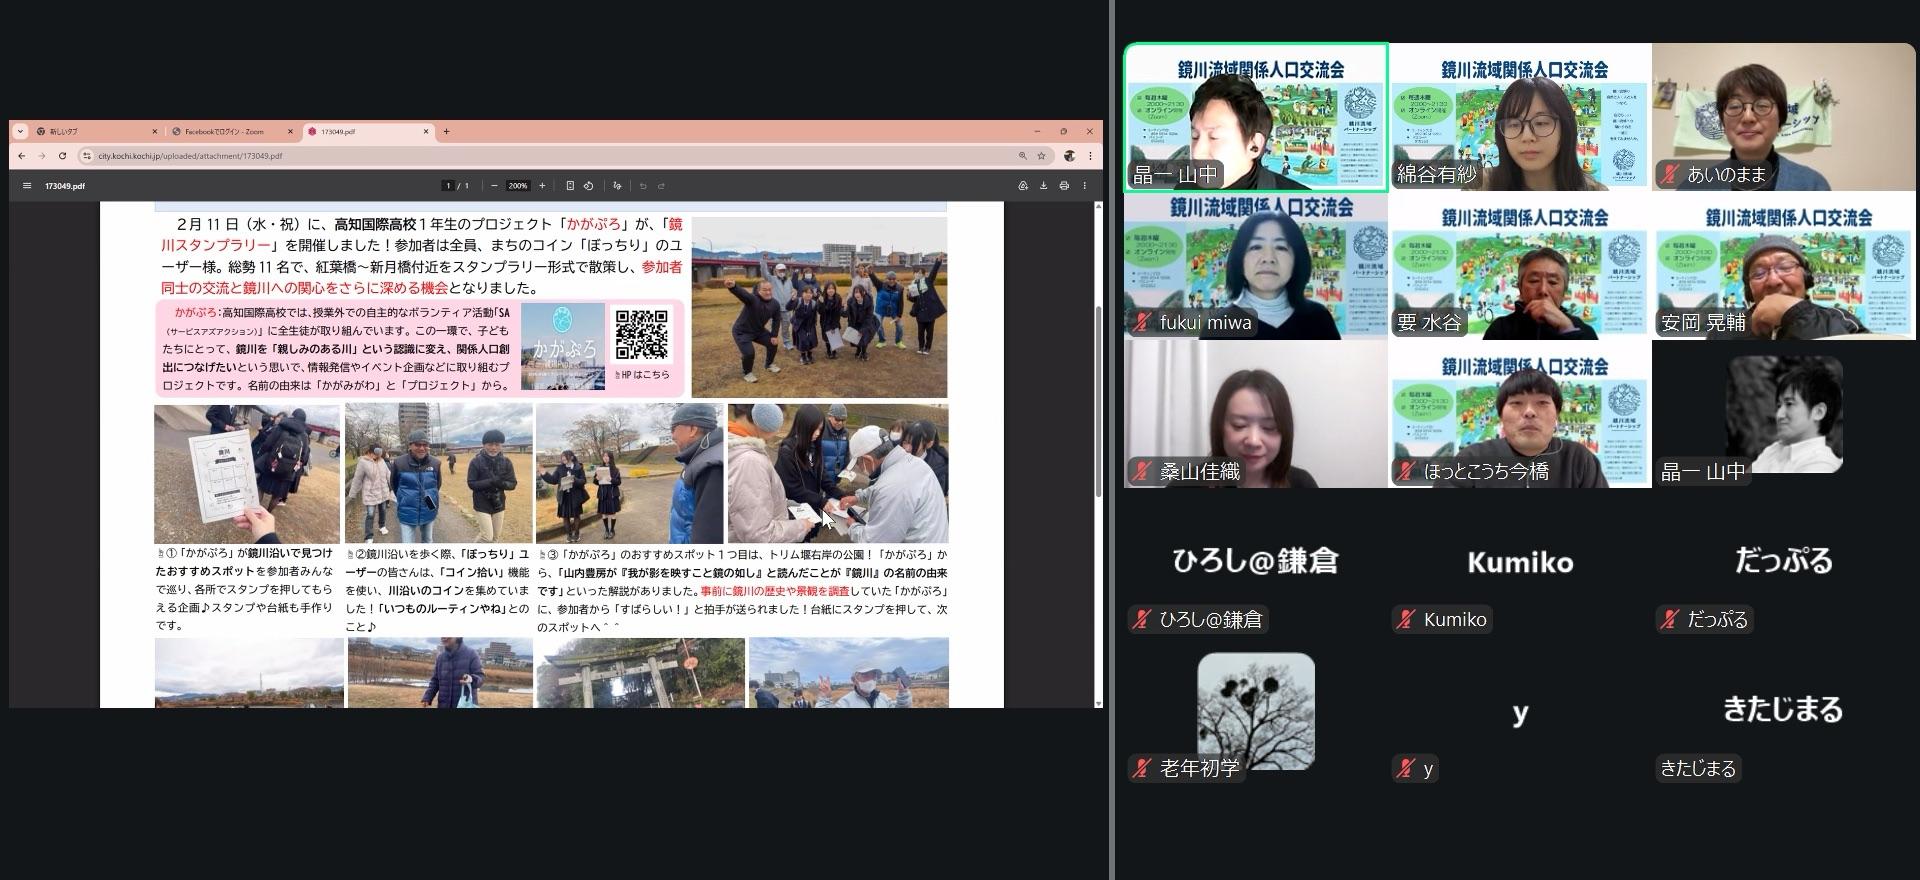The height and width of the screenshot is (880, 1920).
Task: Open a new browser tab
Action: coord(446,131)
